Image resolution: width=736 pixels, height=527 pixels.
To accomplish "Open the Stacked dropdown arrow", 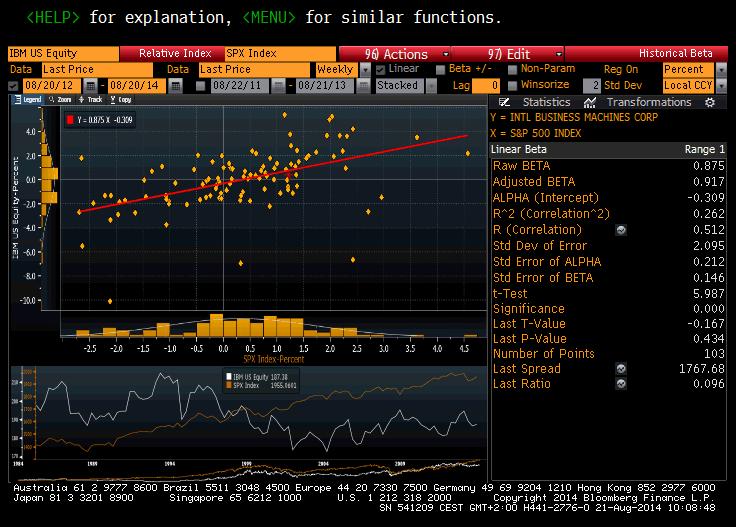I will pyautogui.click(x=431, y=86).
